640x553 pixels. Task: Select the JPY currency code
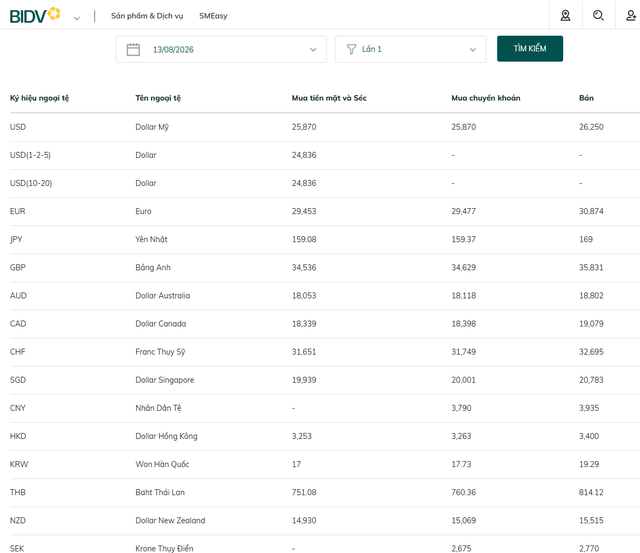pyautogui.click(x=16, y=240)
